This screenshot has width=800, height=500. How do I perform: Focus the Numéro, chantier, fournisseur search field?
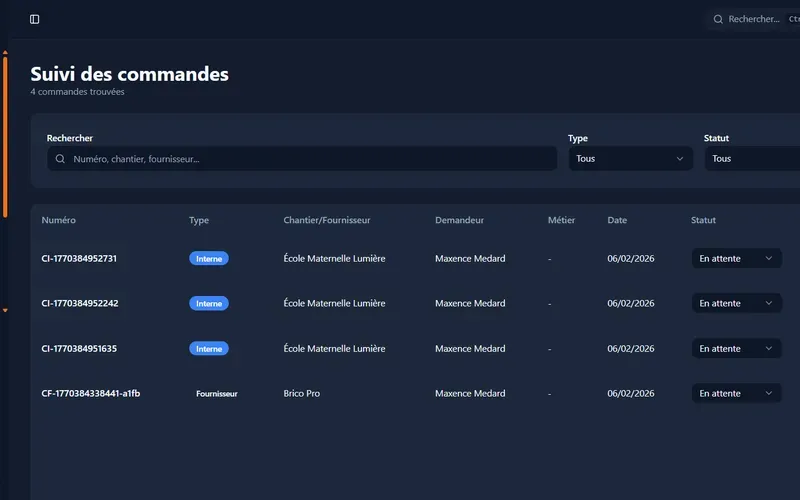[302, 159]
